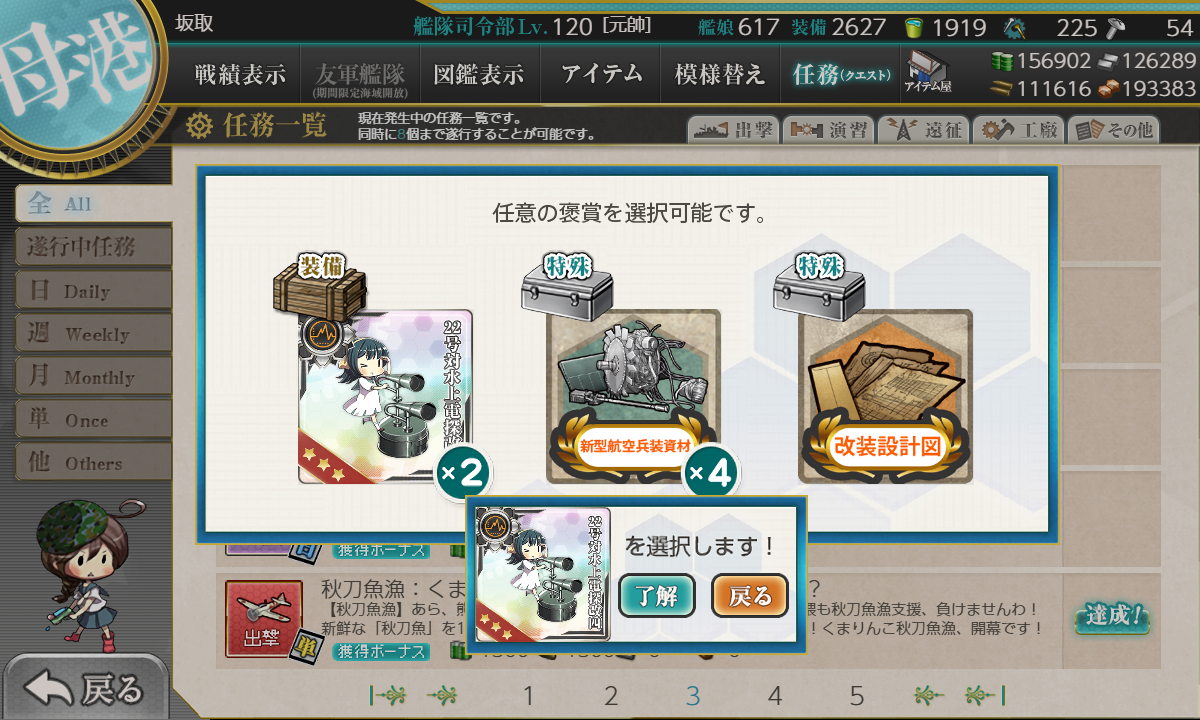Open the 図鑑表示 encyclopedia menu
This screenshot has height=720, width=1200.
(x=479, y=74)
